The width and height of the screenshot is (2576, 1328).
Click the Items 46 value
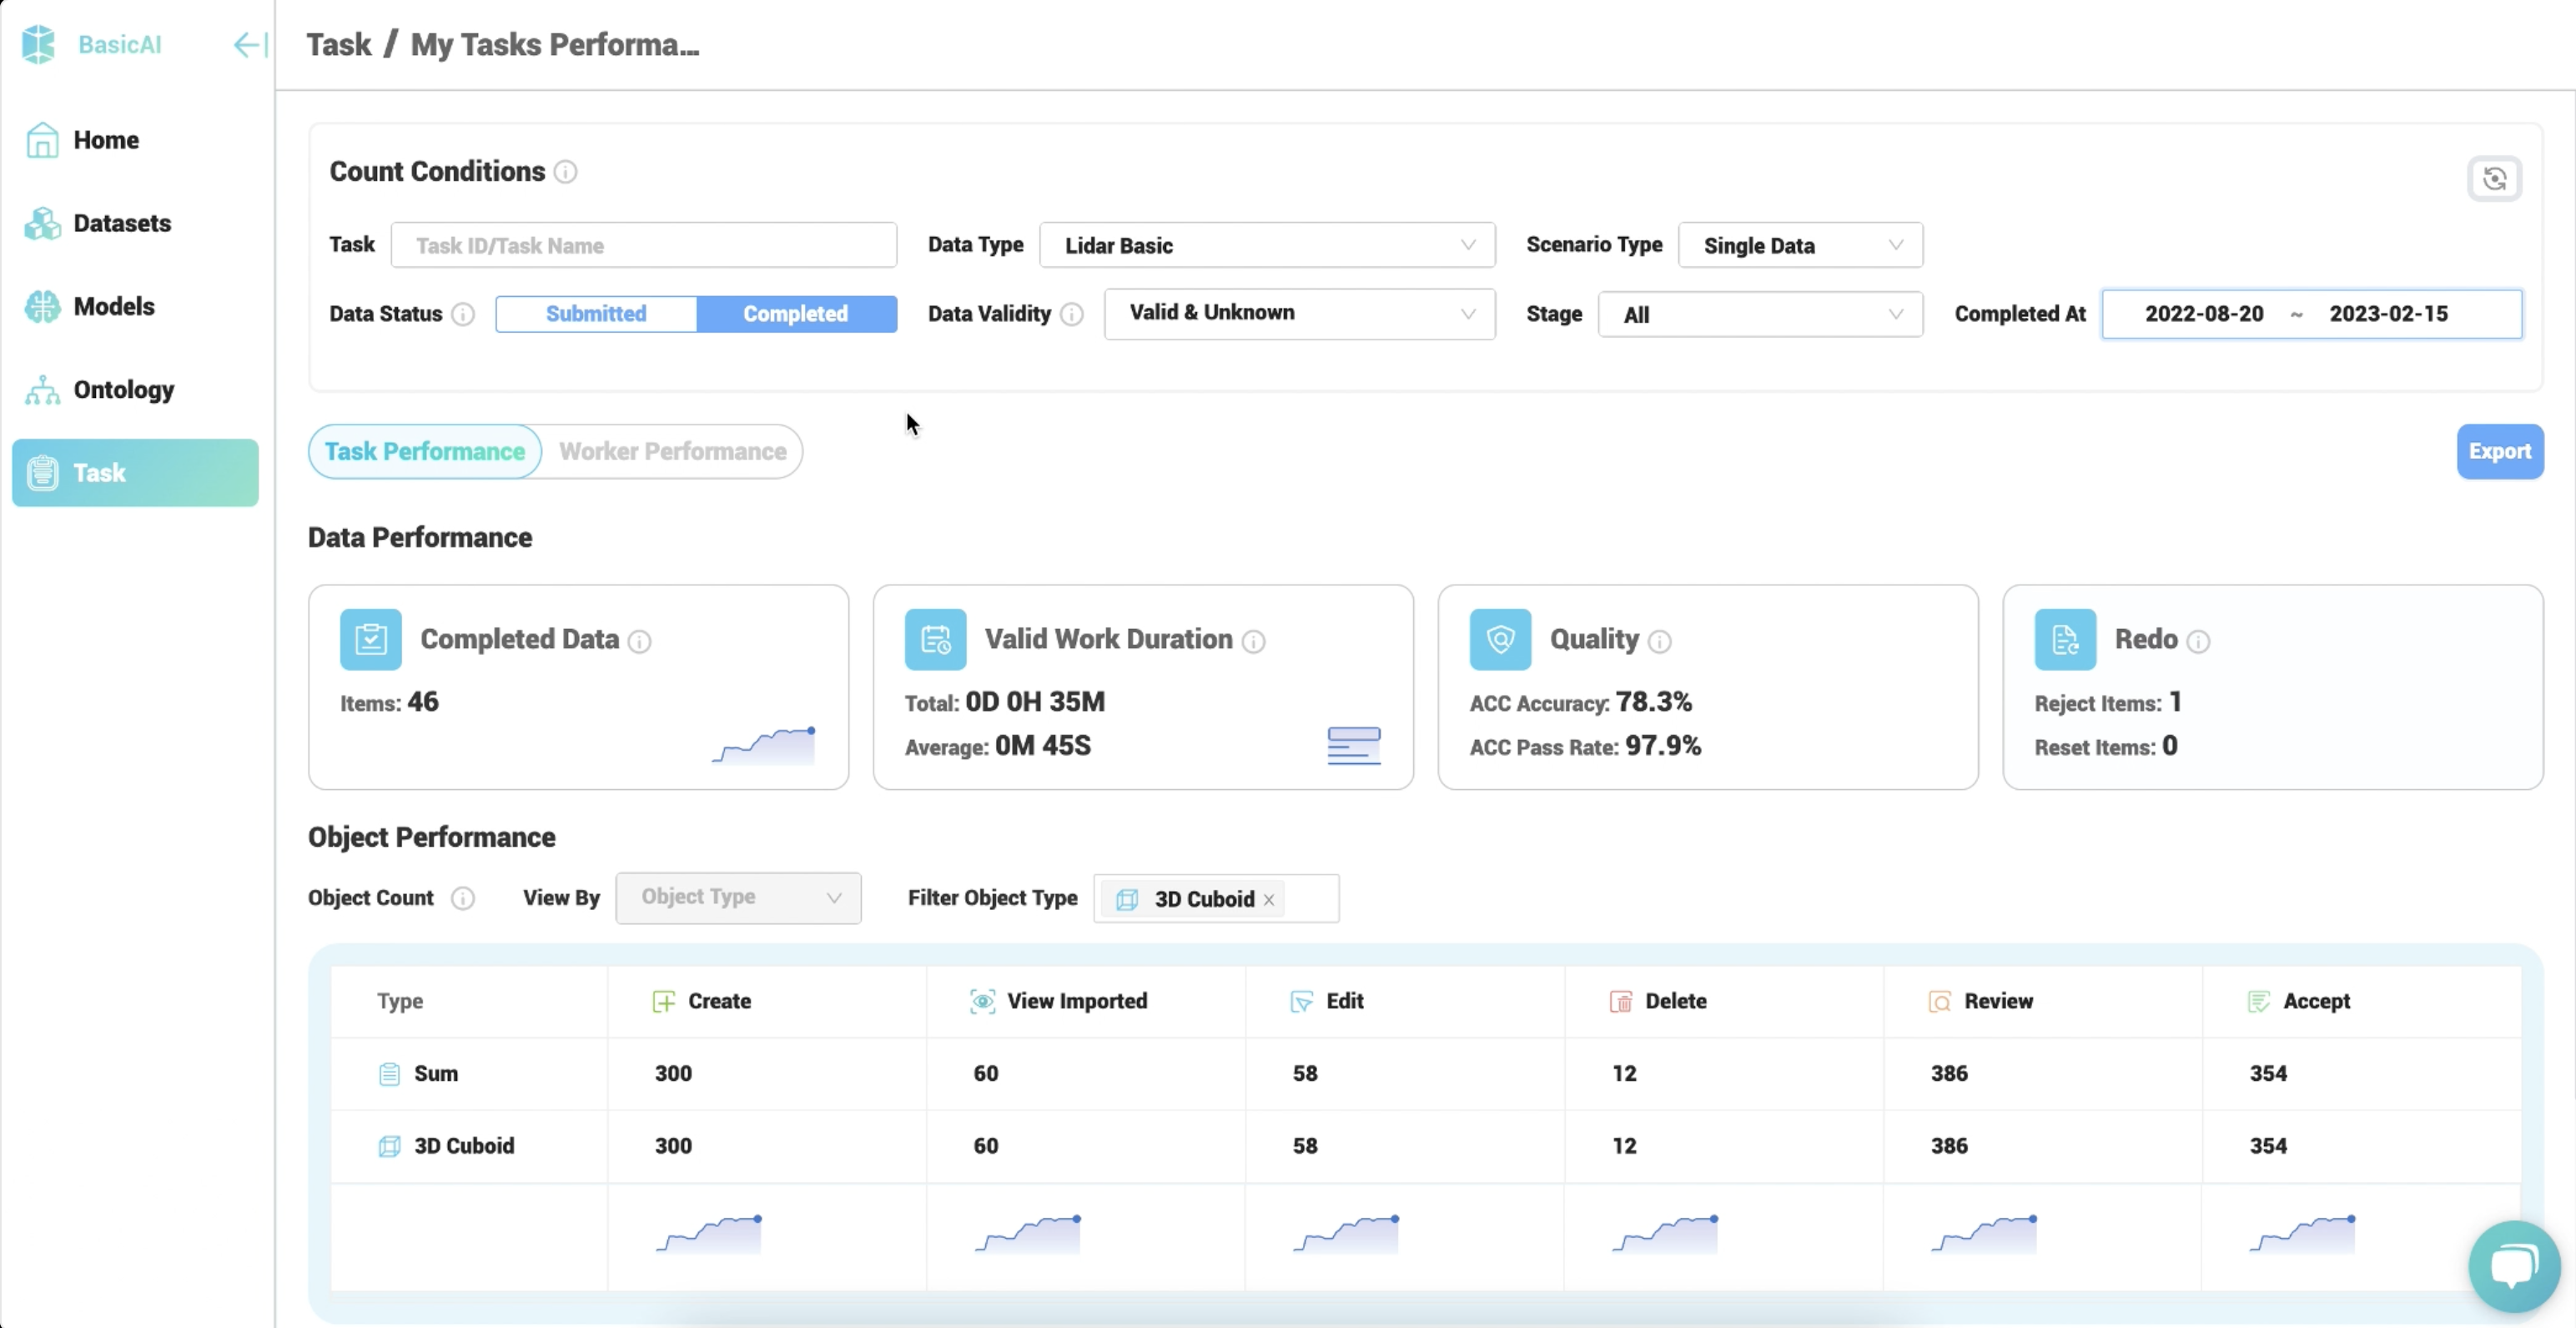click(423, 702)
